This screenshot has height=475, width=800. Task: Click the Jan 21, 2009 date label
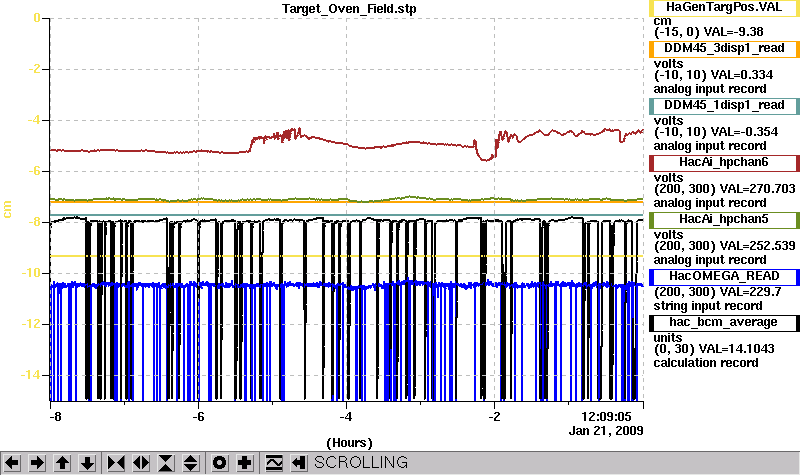pyautogui.click(x=606, y=431)
